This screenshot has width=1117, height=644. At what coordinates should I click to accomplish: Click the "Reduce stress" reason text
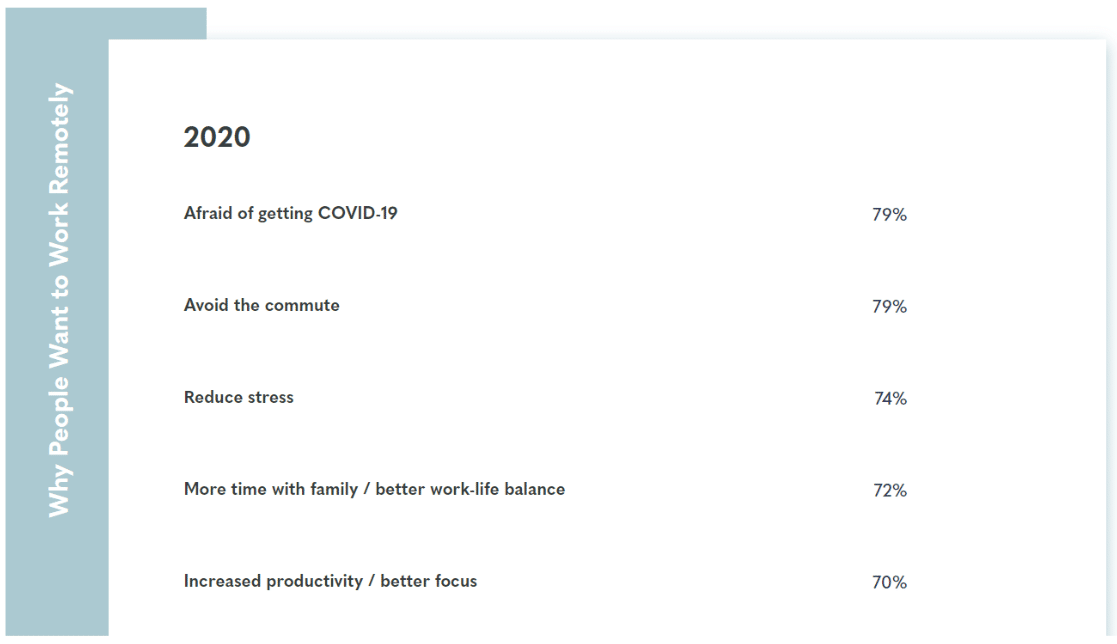[x=238, y=397]
